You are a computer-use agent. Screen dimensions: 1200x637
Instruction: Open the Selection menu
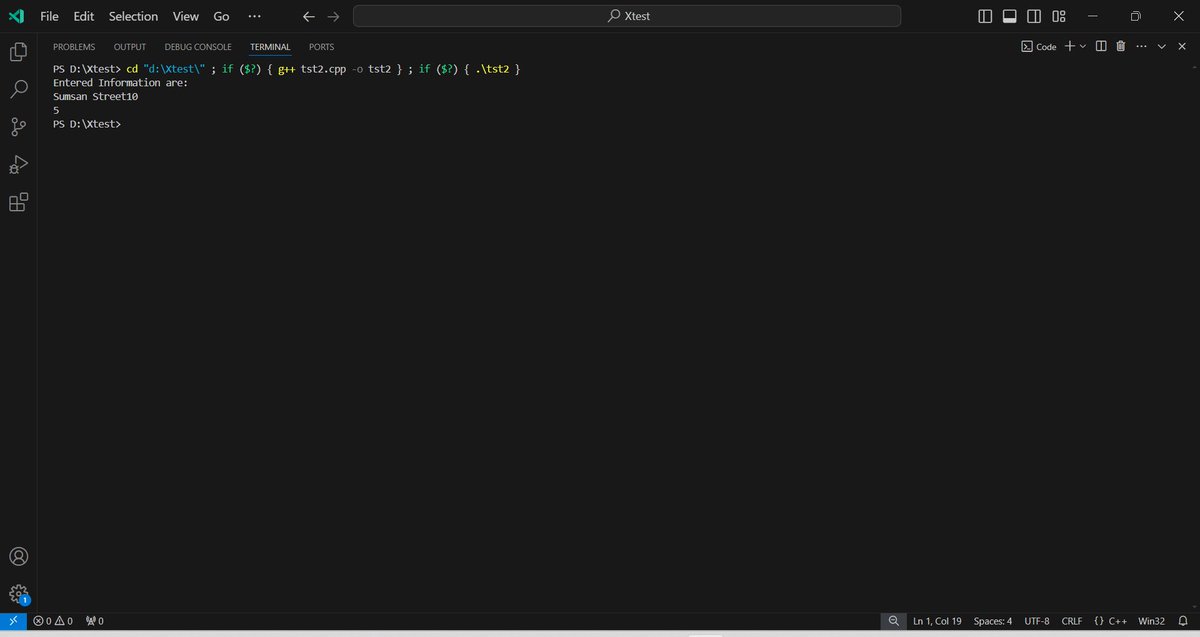(x=133, y=16)
